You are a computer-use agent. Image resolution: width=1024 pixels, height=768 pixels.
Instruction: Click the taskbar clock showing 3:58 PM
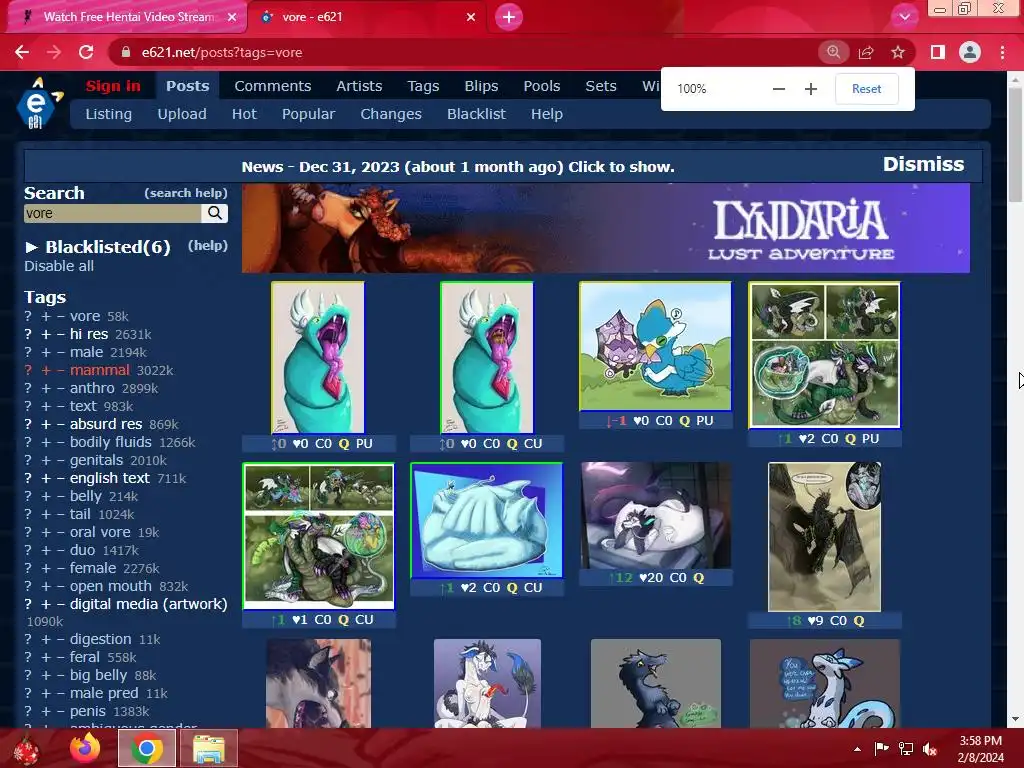(980, 749)
